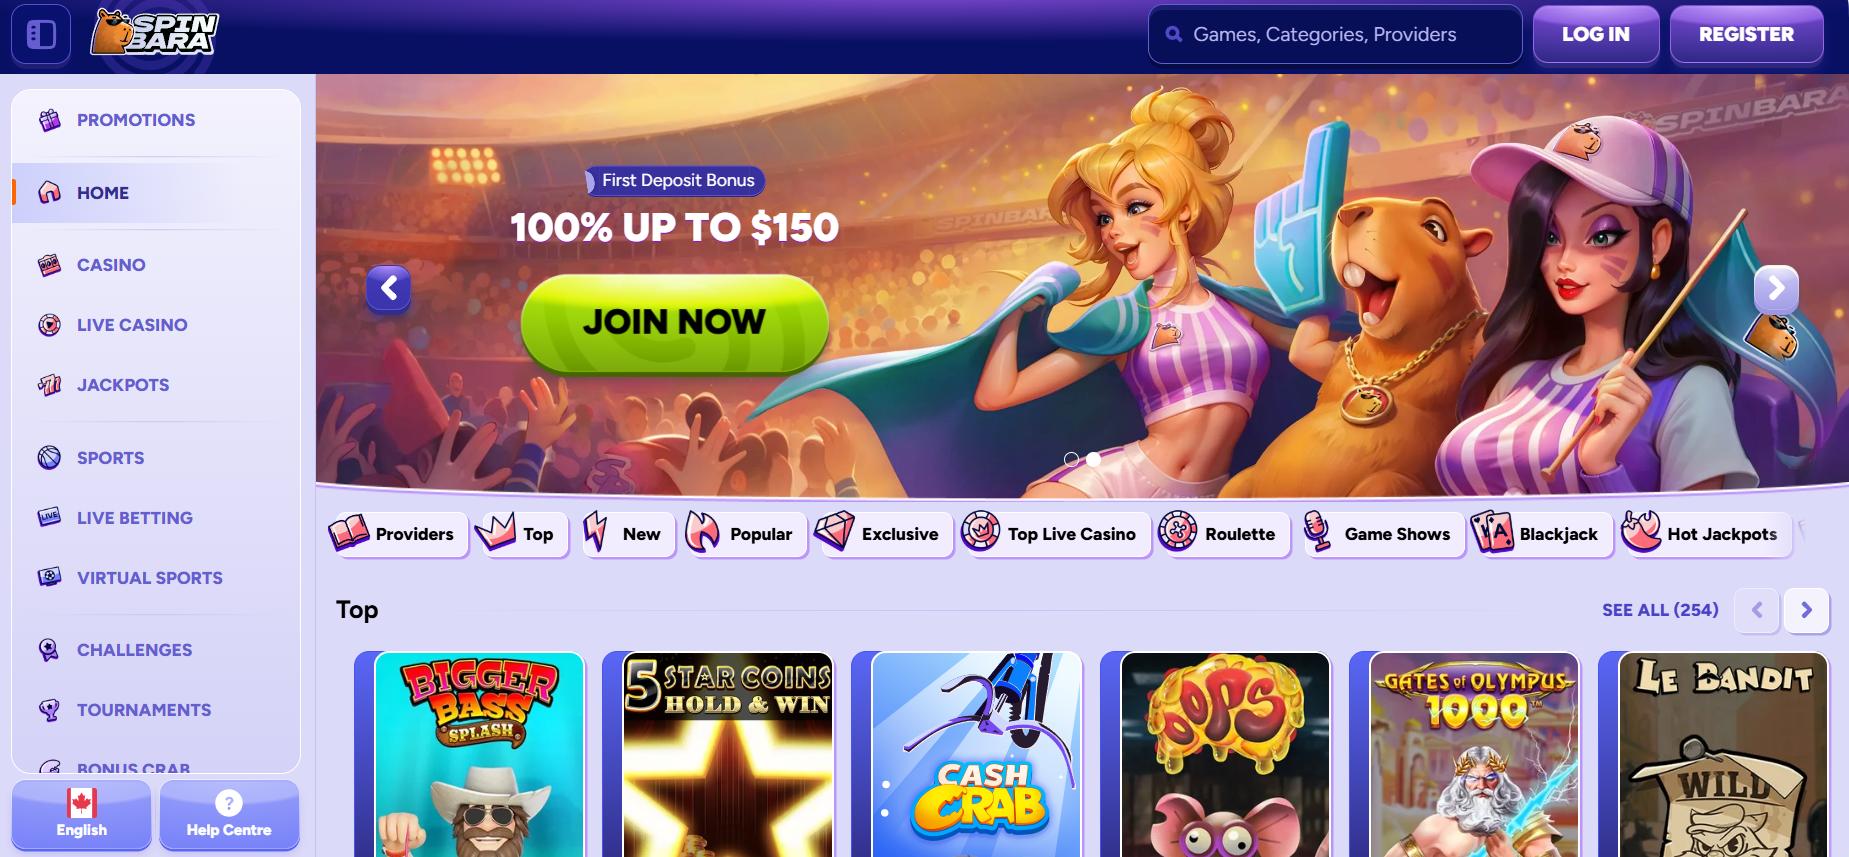Click the Tournaments trophy icon

coord(49,710)
